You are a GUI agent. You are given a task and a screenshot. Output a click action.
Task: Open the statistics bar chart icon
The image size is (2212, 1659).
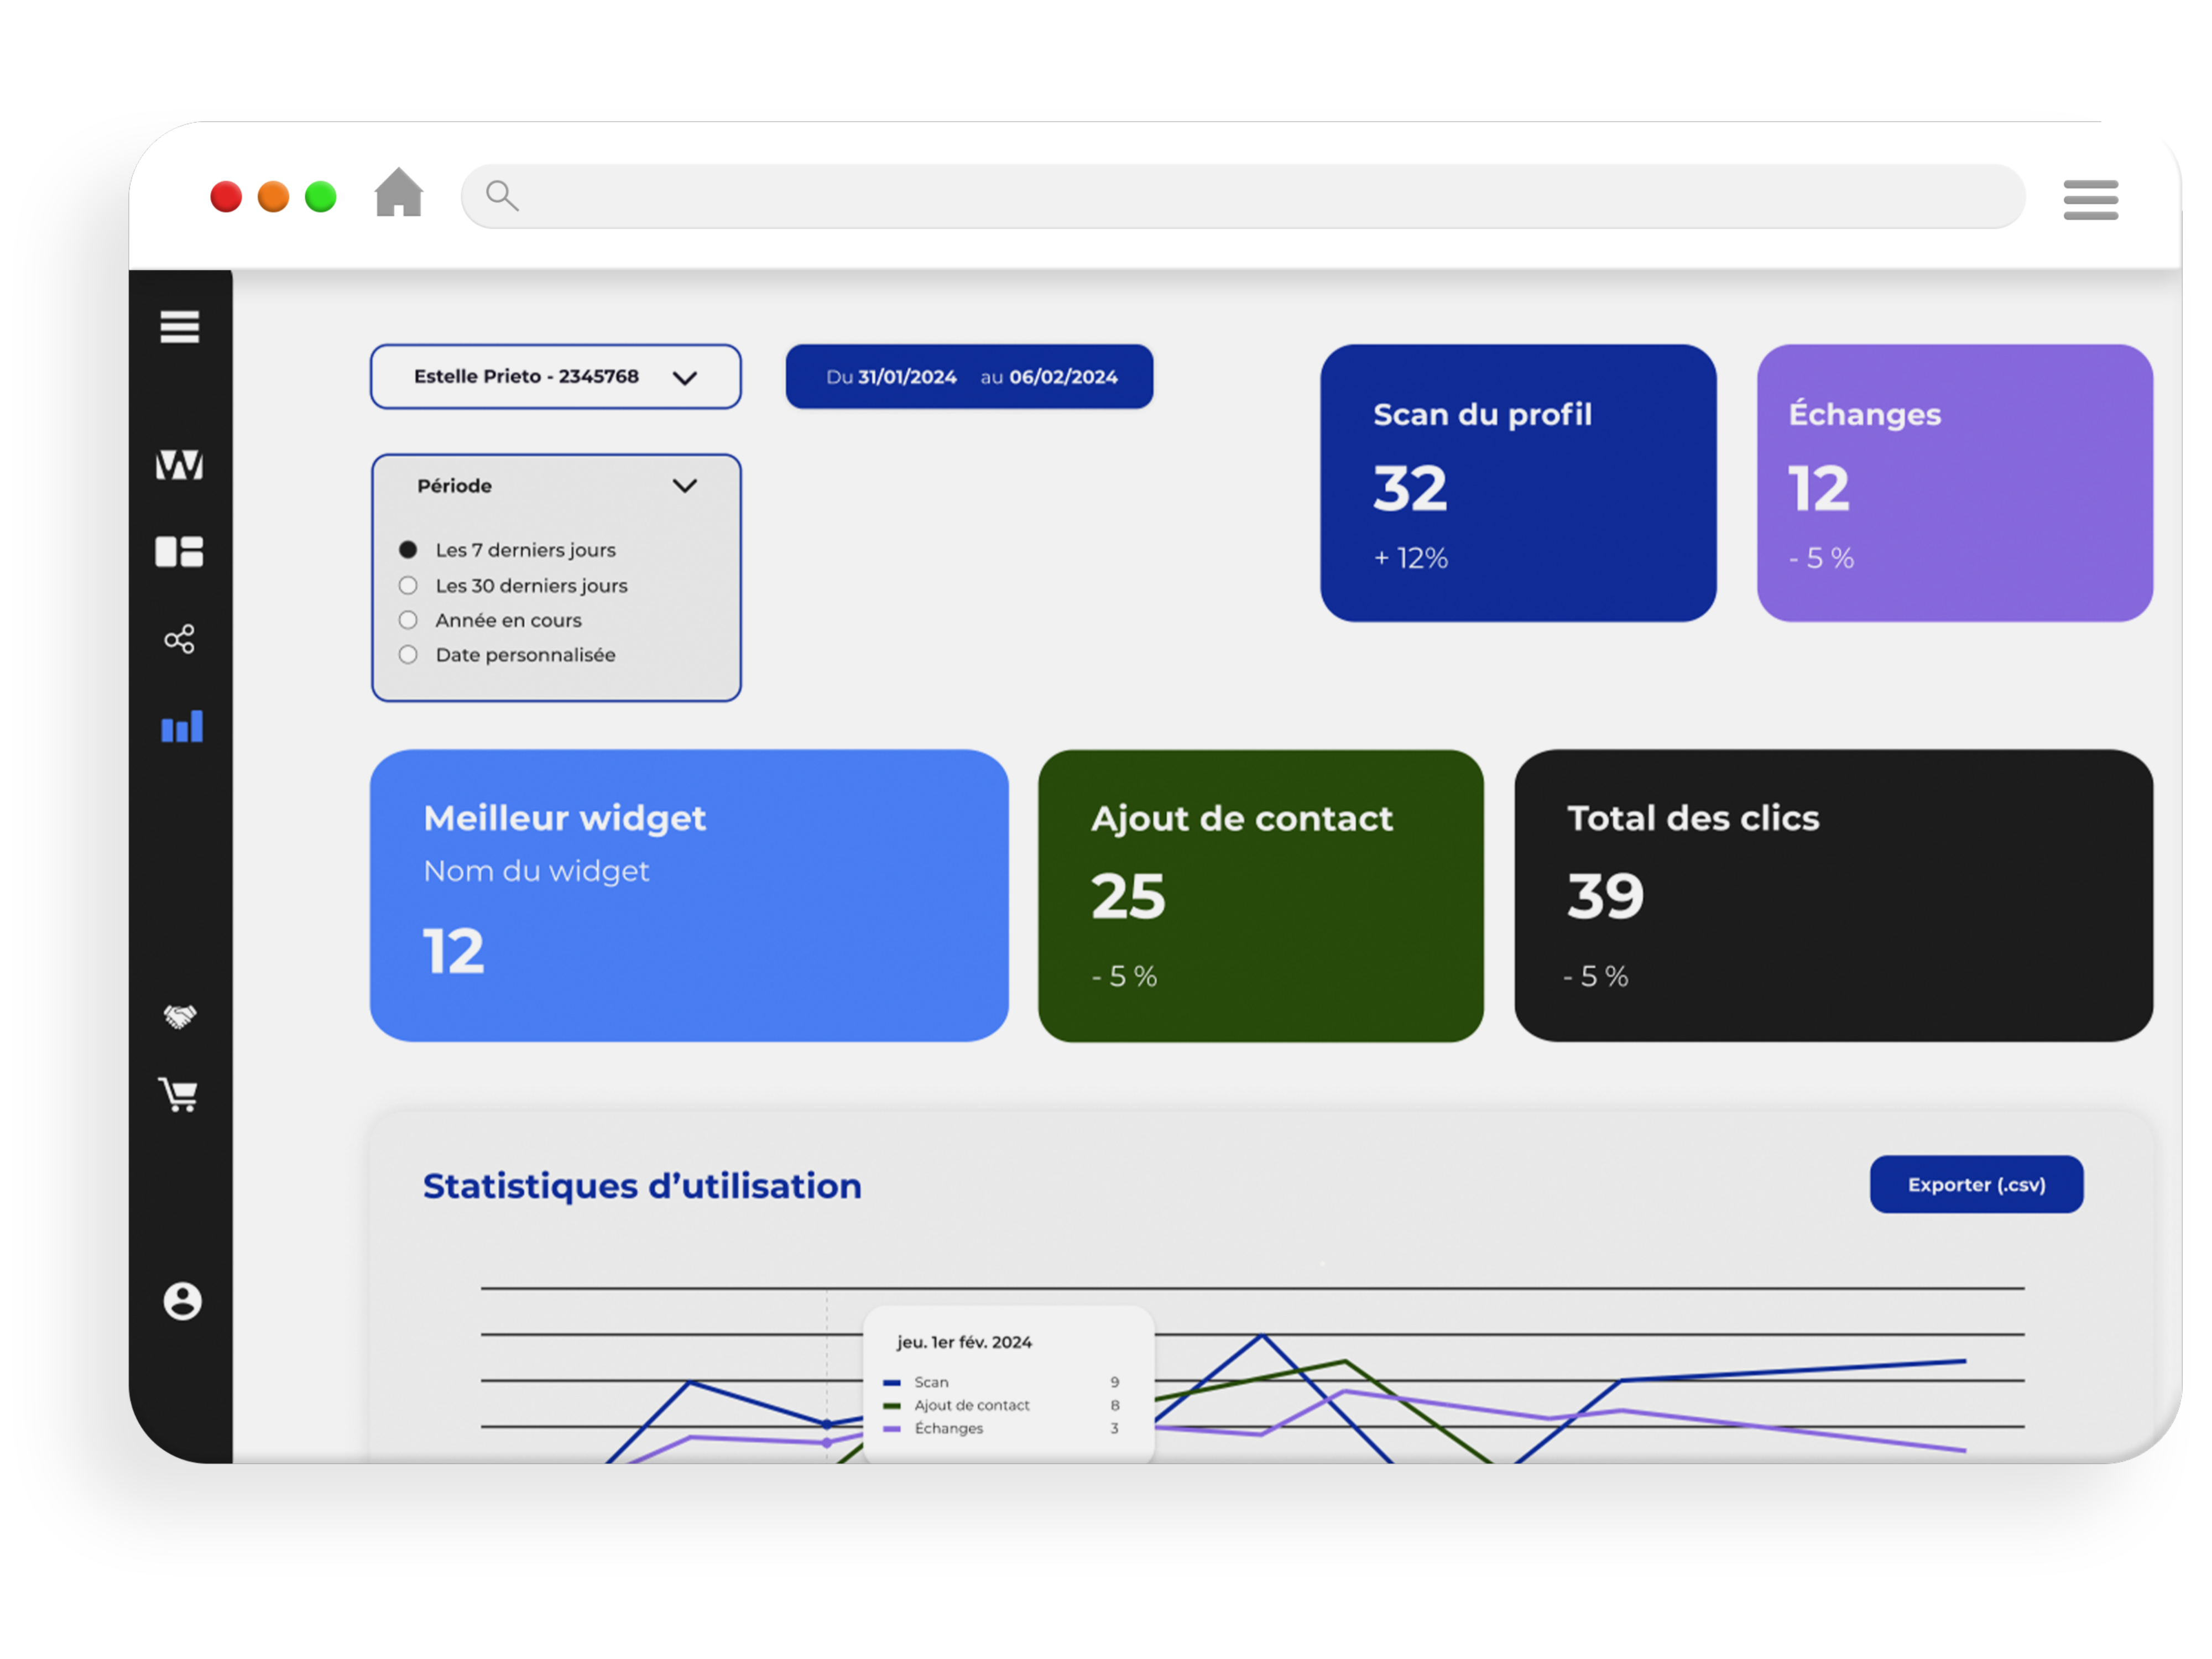(x=182, y=727)
